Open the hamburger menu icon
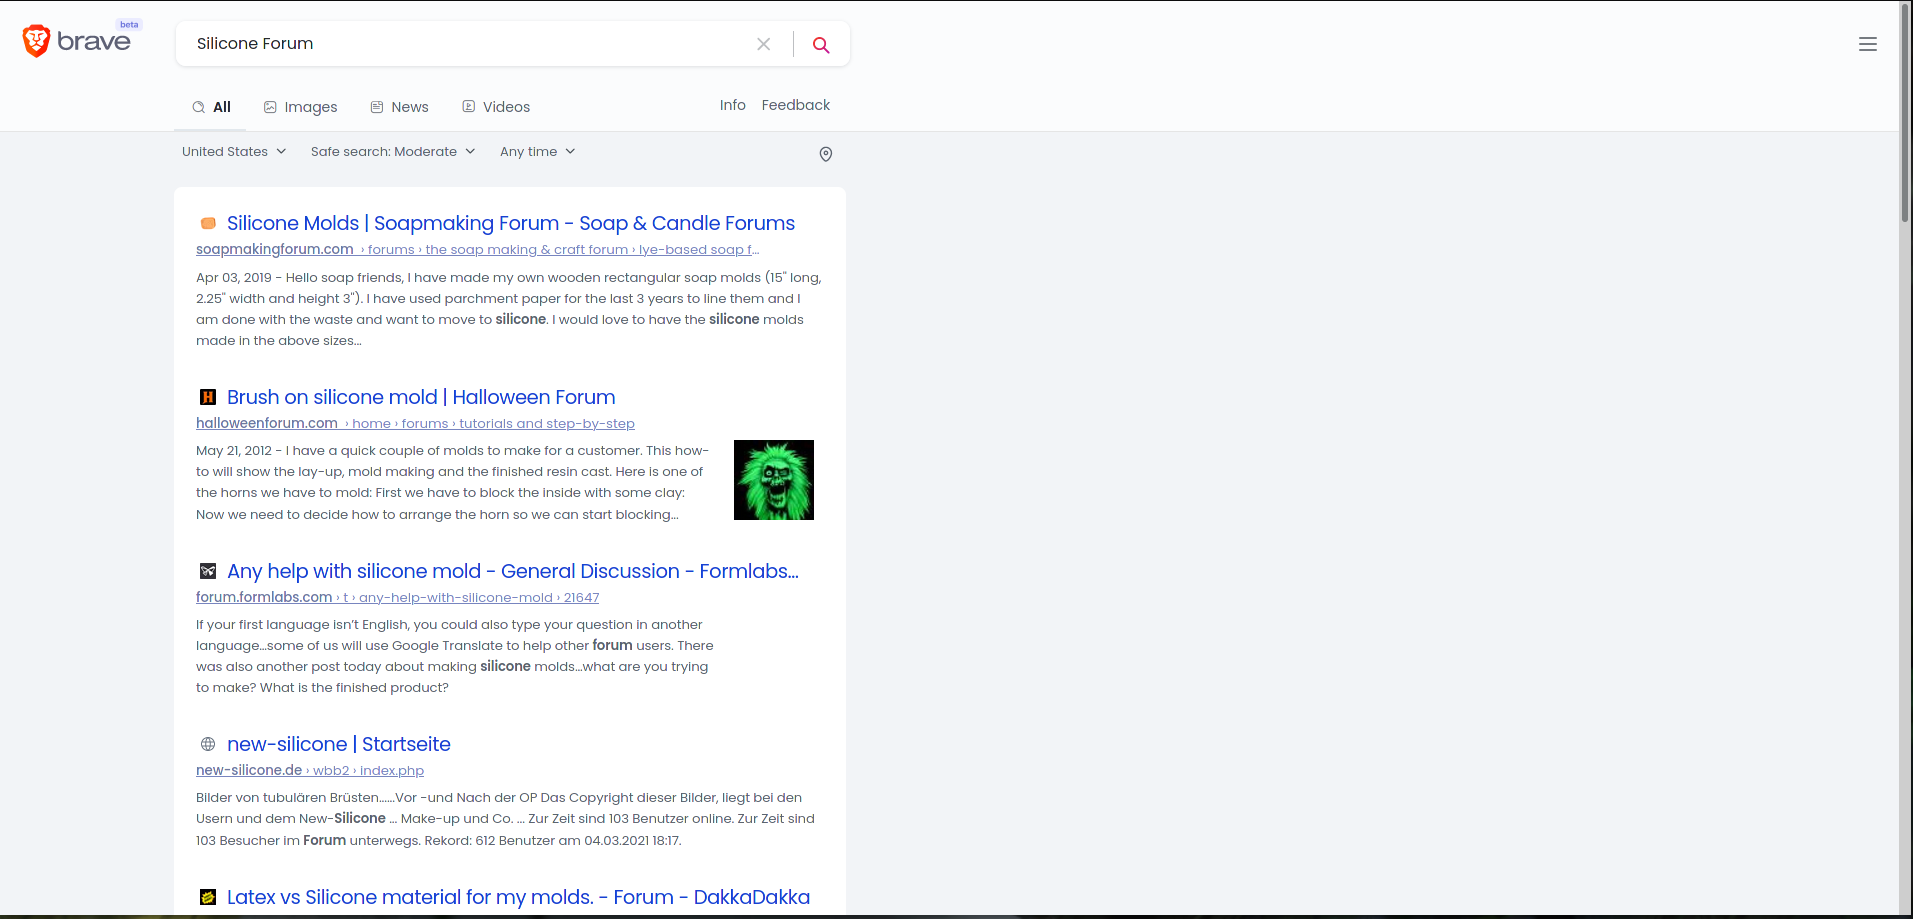The height and width of the screenshot is (919, 1913). [x=1867, y=44]
